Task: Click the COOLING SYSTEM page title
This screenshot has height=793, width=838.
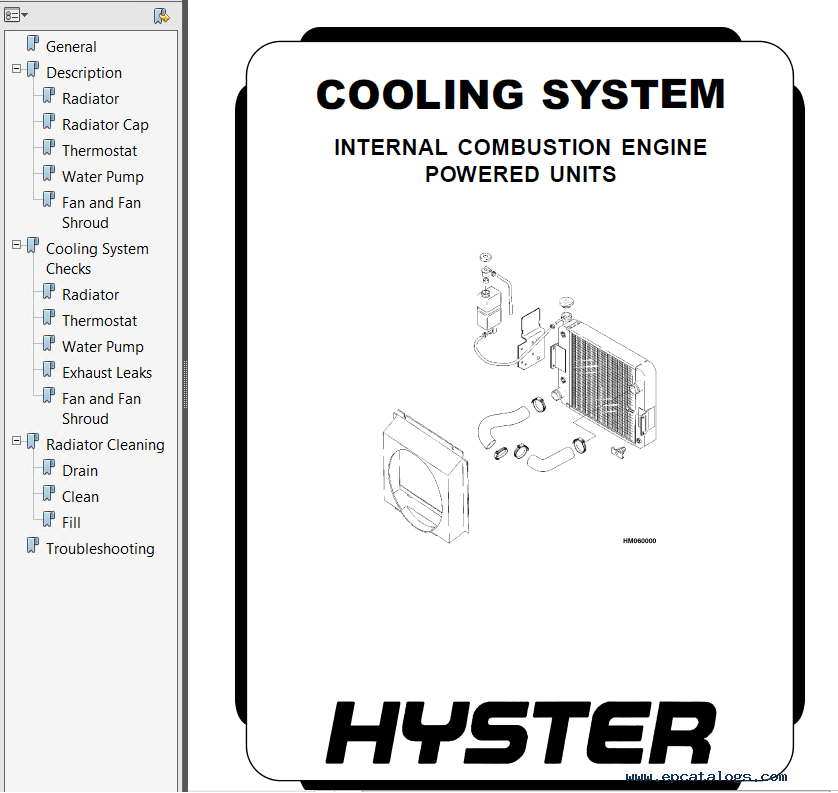Action: tap(521, 95)
